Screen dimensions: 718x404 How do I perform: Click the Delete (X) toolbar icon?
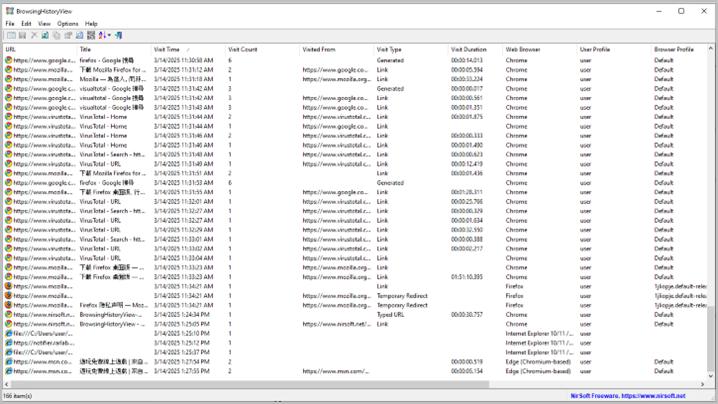click(x=34, y=35)
